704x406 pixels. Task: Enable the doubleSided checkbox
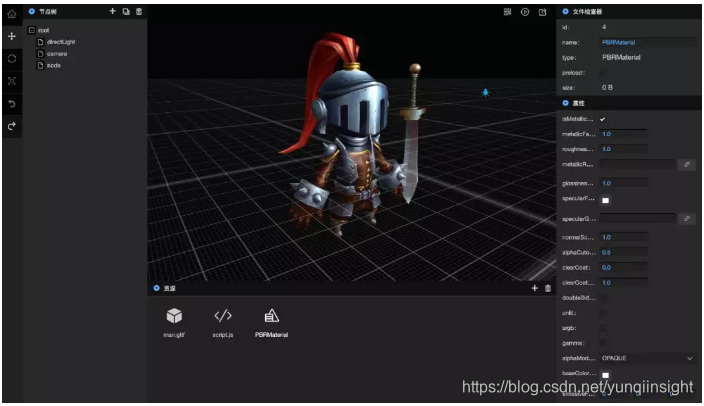pos(603,298)
